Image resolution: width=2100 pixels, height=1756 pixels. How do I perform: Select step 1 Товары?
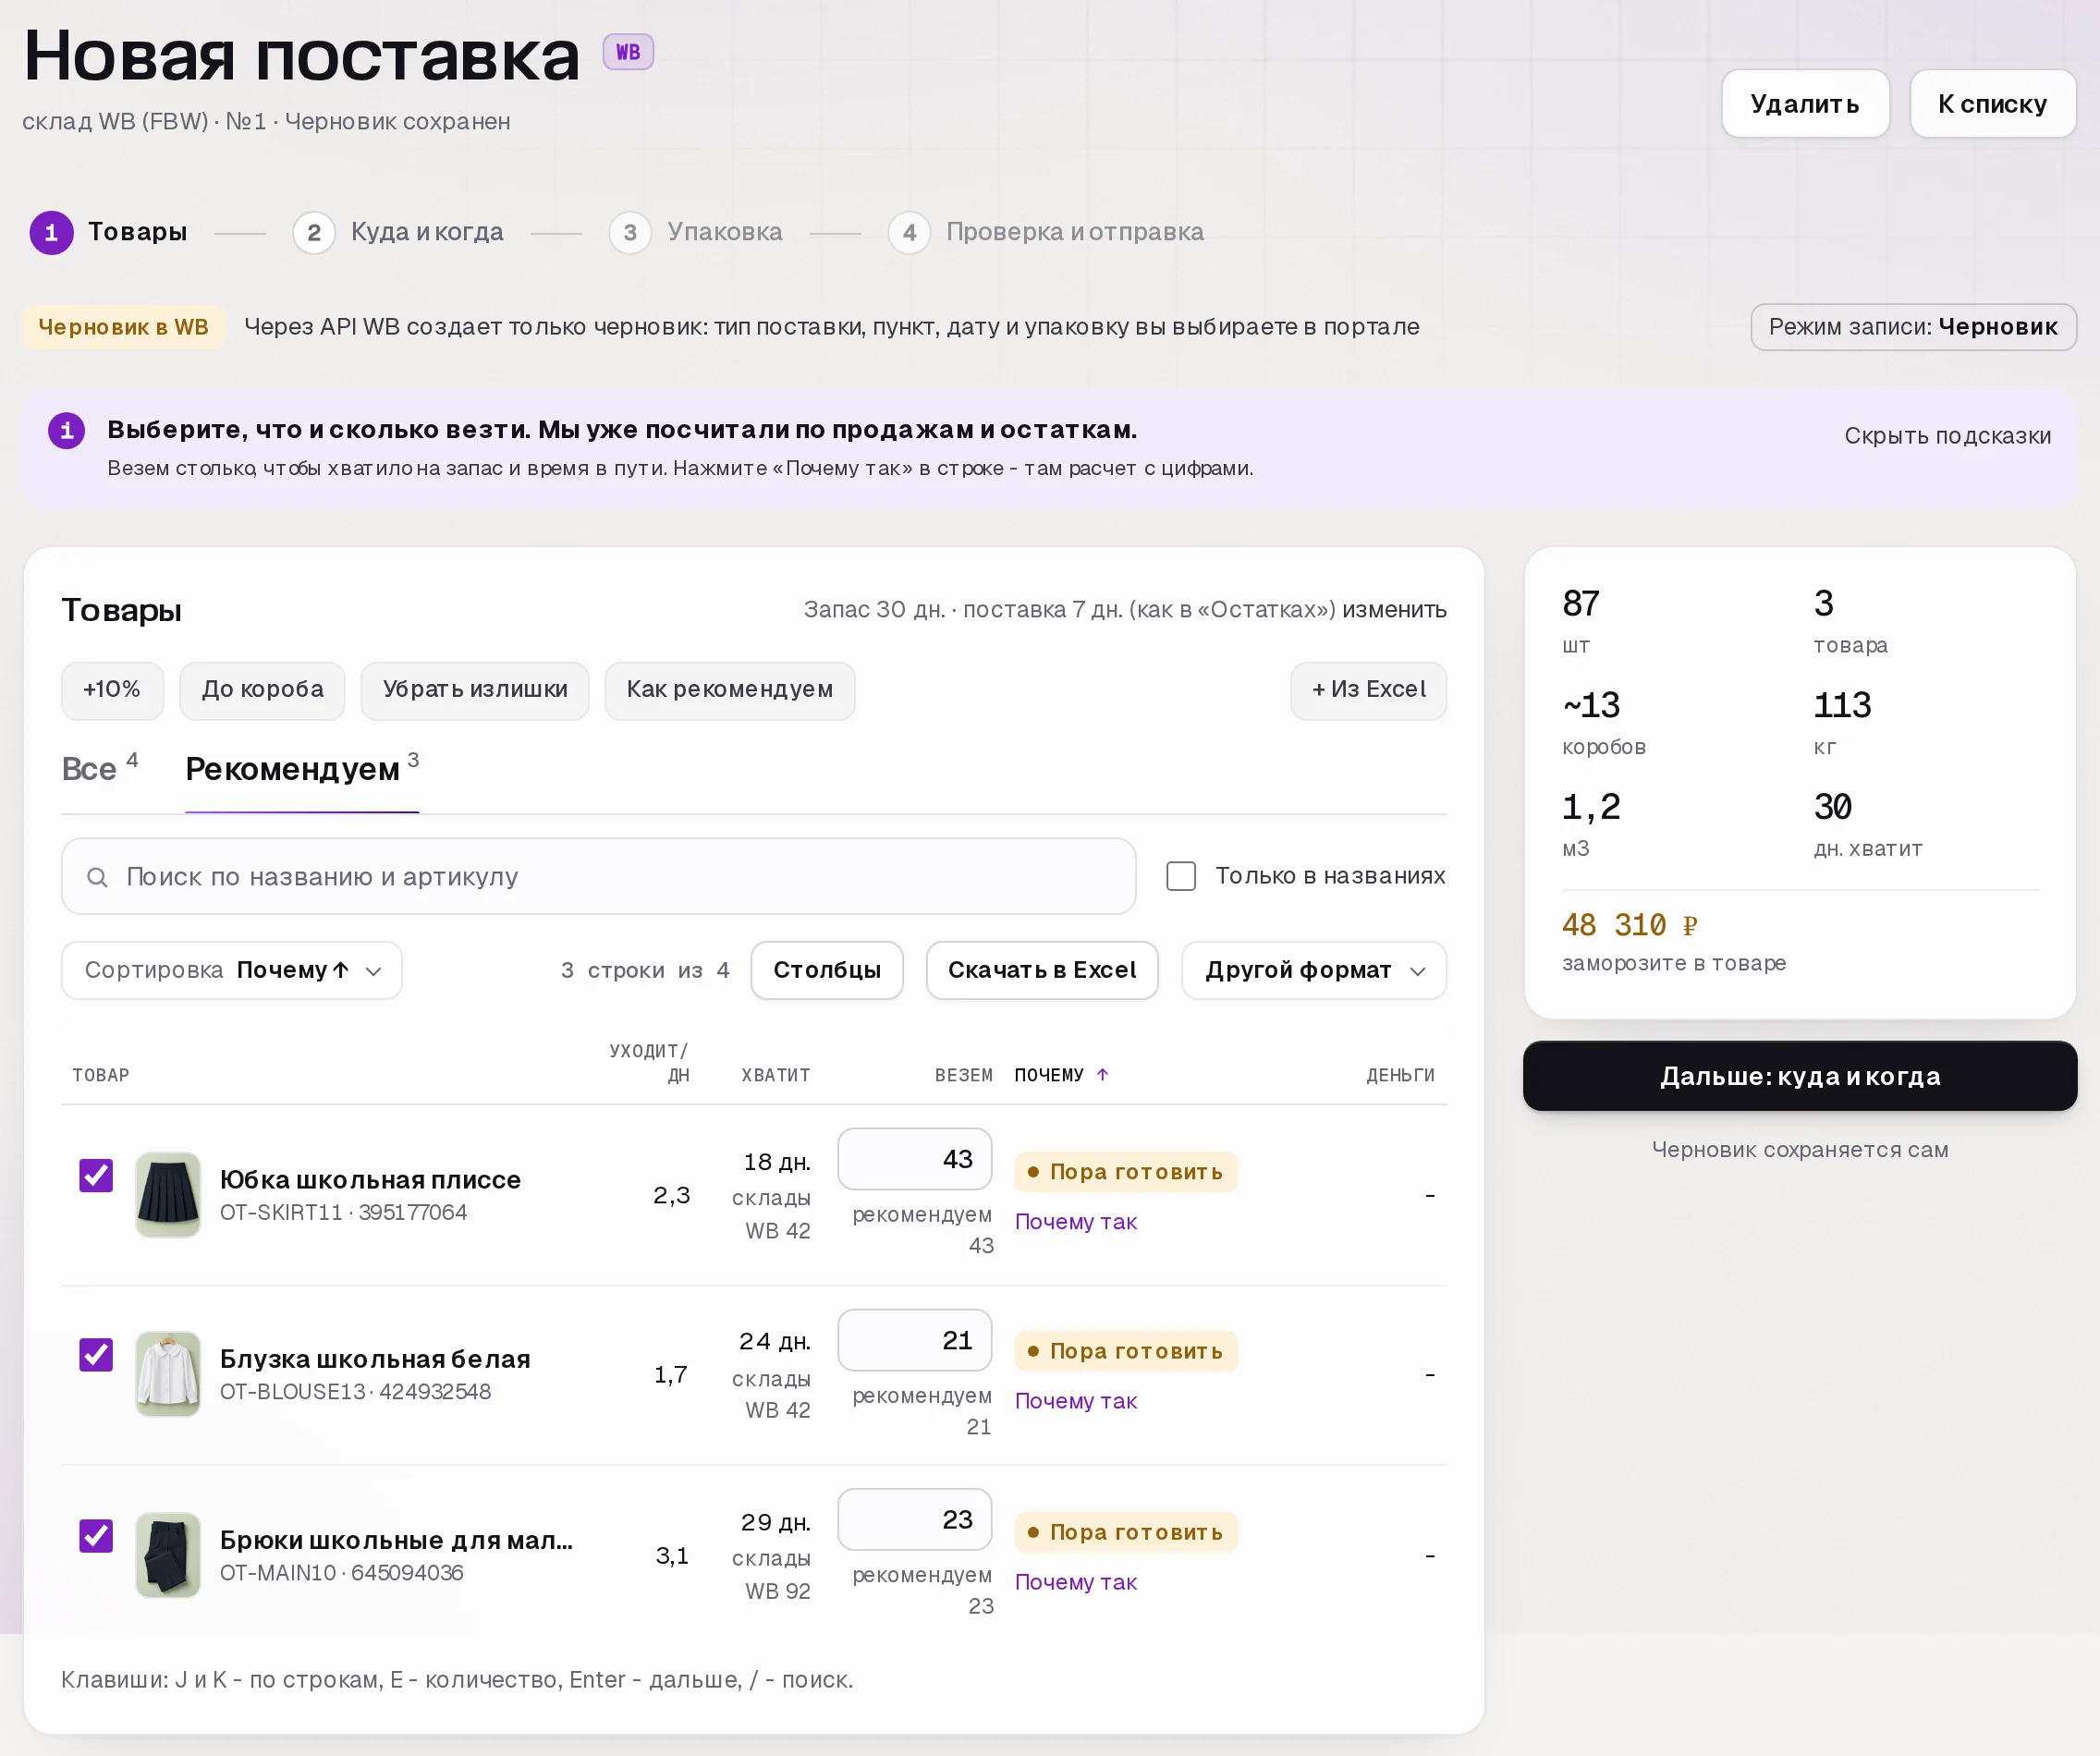click(109, 232)
